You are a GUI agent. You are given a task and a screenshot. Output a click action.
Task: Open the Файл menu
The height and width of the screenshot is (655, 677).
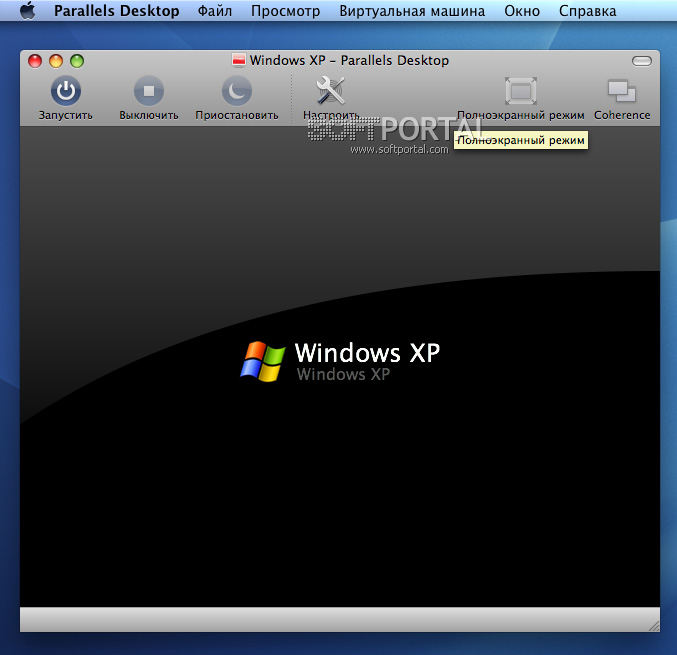(x=215, y=11)
